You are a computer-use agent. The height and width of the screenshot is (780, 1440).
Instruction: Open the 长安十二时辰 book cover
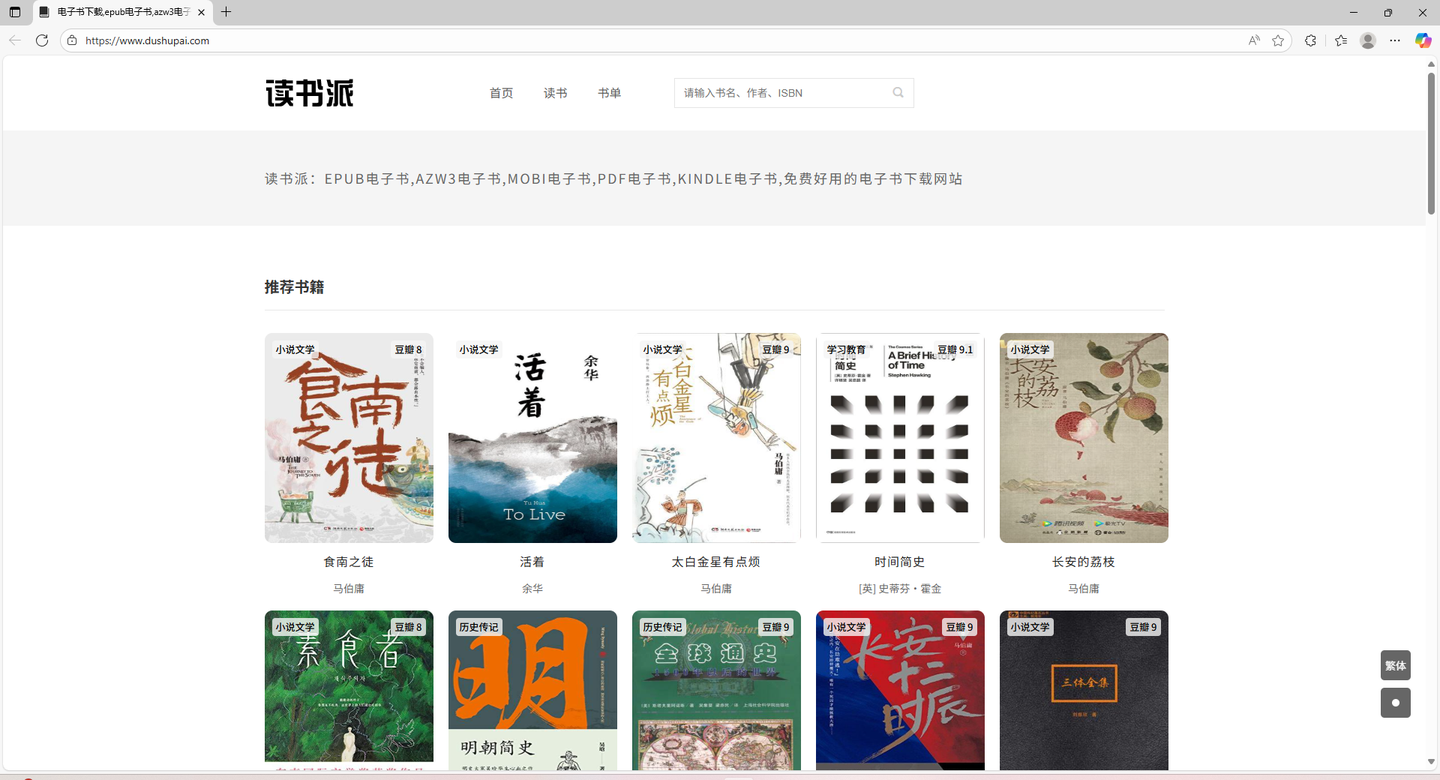pyautogui.click(x=900, y=690)
